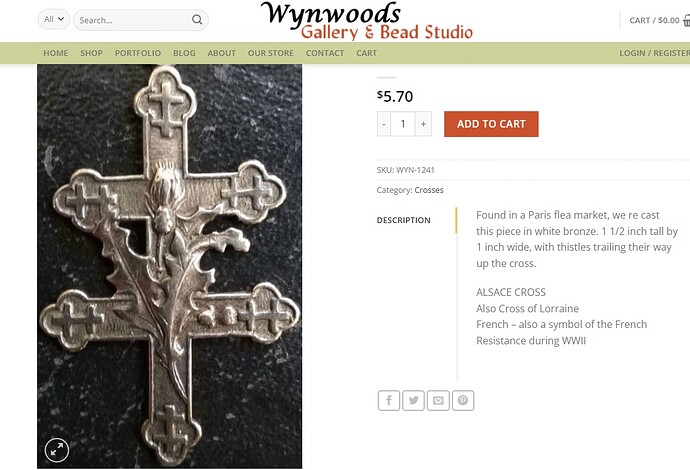690x470 pixels.
Task: Share product on Twitter
Action: [x=413, y=400]
